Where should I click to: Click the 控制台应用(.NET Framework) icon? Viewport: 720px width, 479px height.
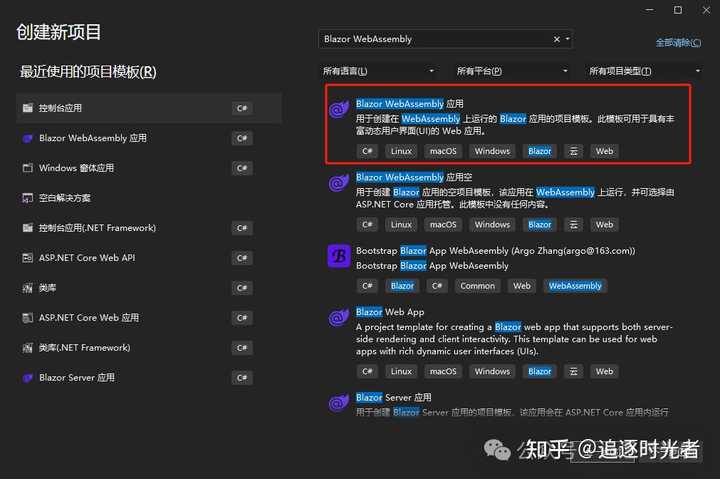28,228
